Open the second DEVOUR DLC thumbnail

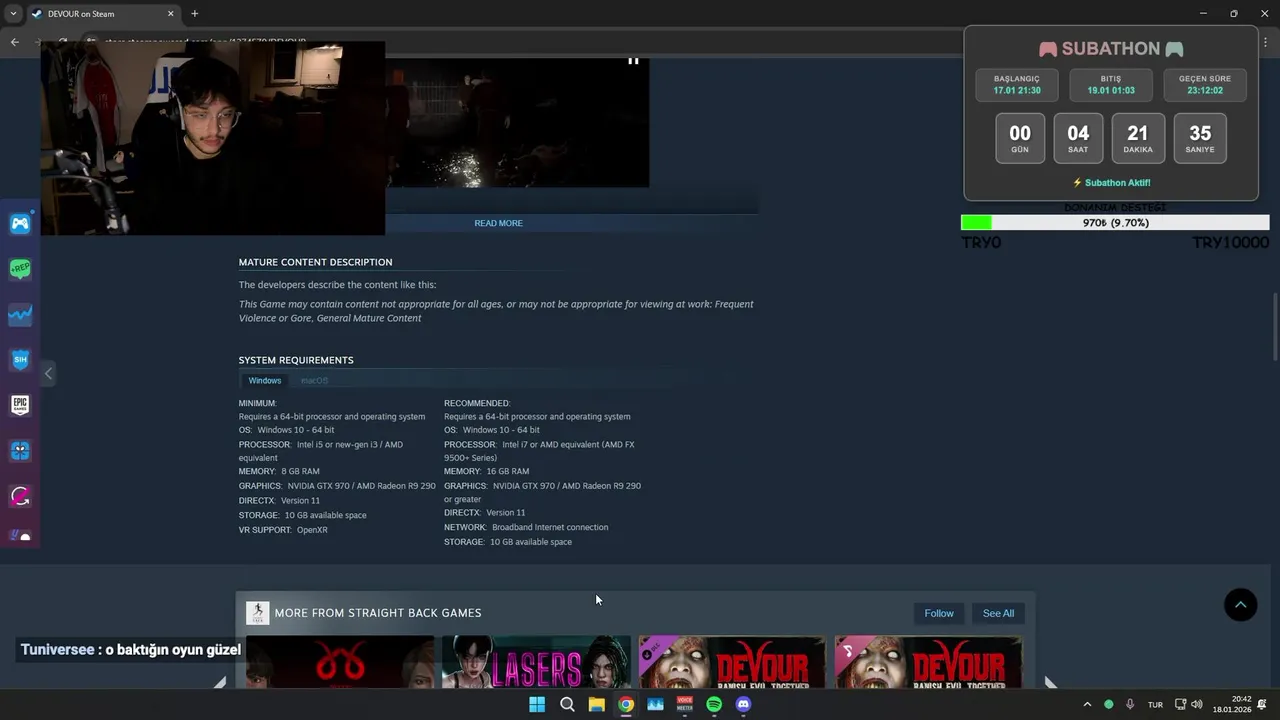tap(928, 662)
